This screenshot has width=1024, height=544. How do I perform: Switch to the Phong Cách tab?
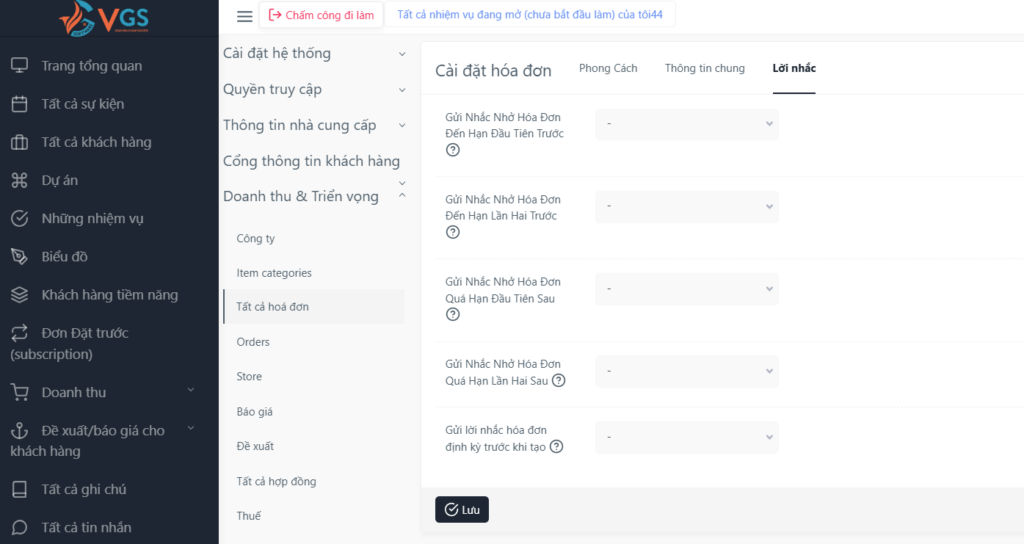click(608, 68)
